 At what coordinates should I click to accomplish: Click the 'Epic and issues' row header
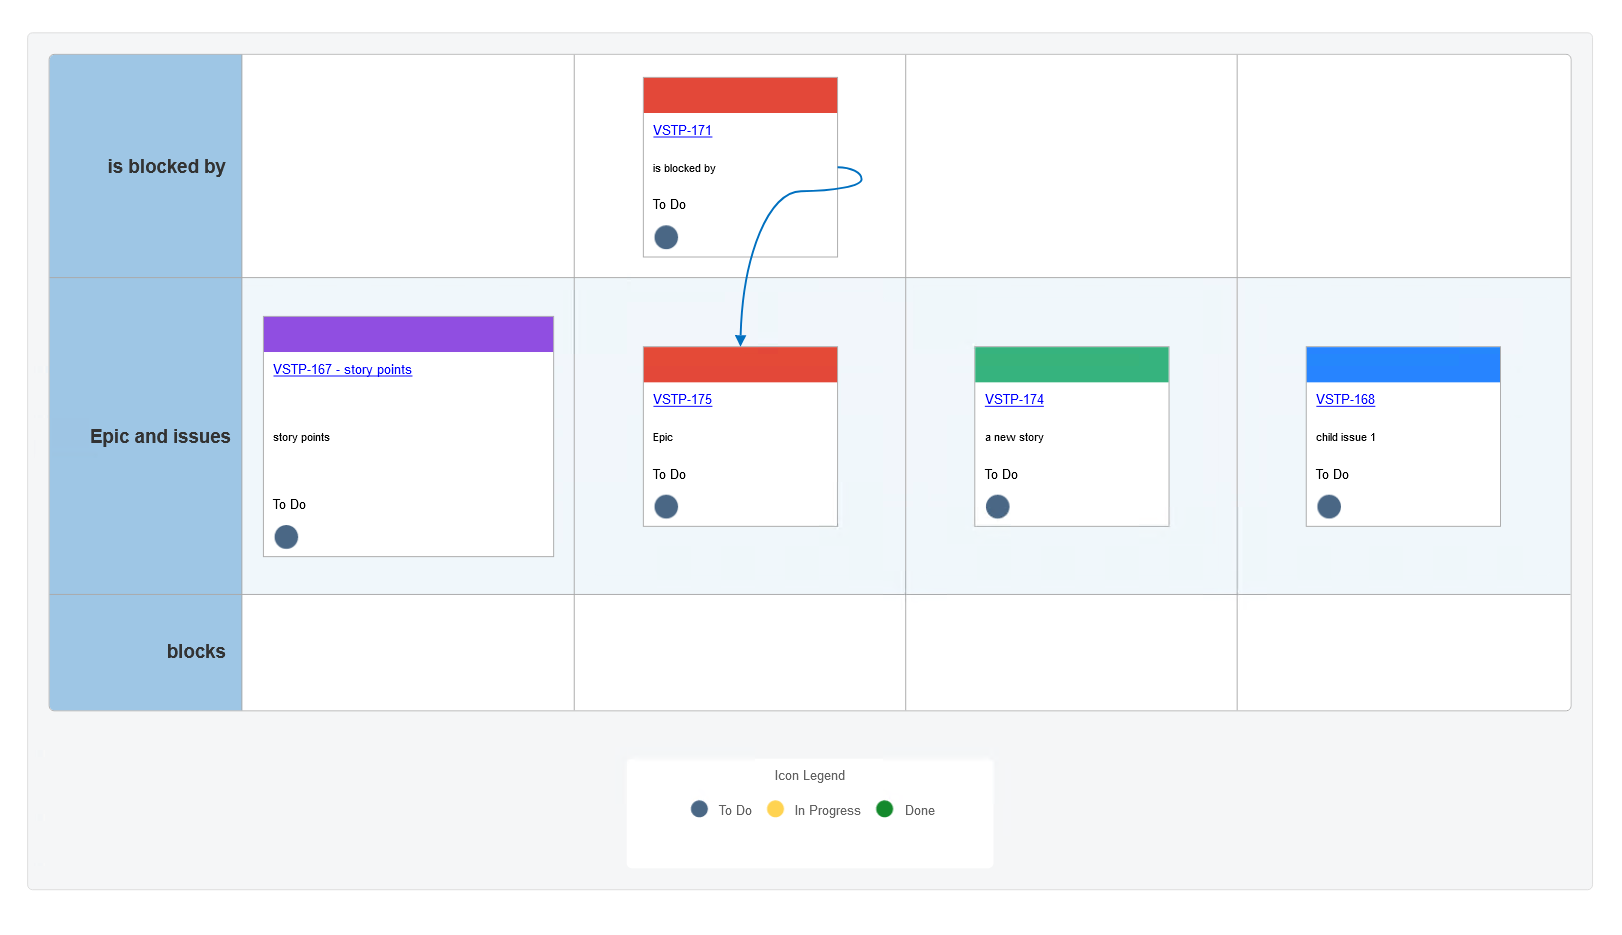point(160,436)
